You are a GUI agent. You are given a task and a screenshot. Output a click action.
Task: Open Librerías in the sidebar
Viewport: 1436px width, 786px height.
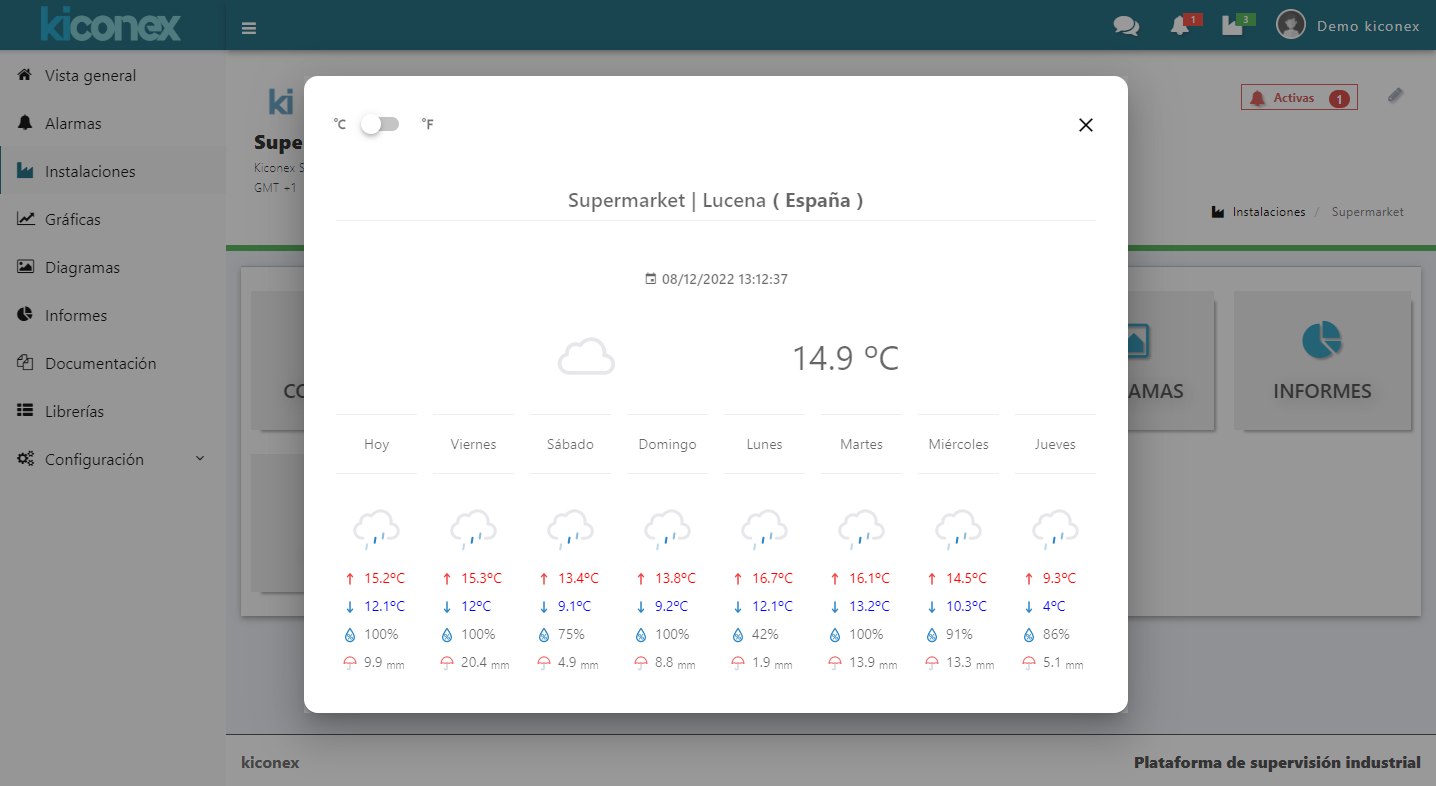[74, 412]
